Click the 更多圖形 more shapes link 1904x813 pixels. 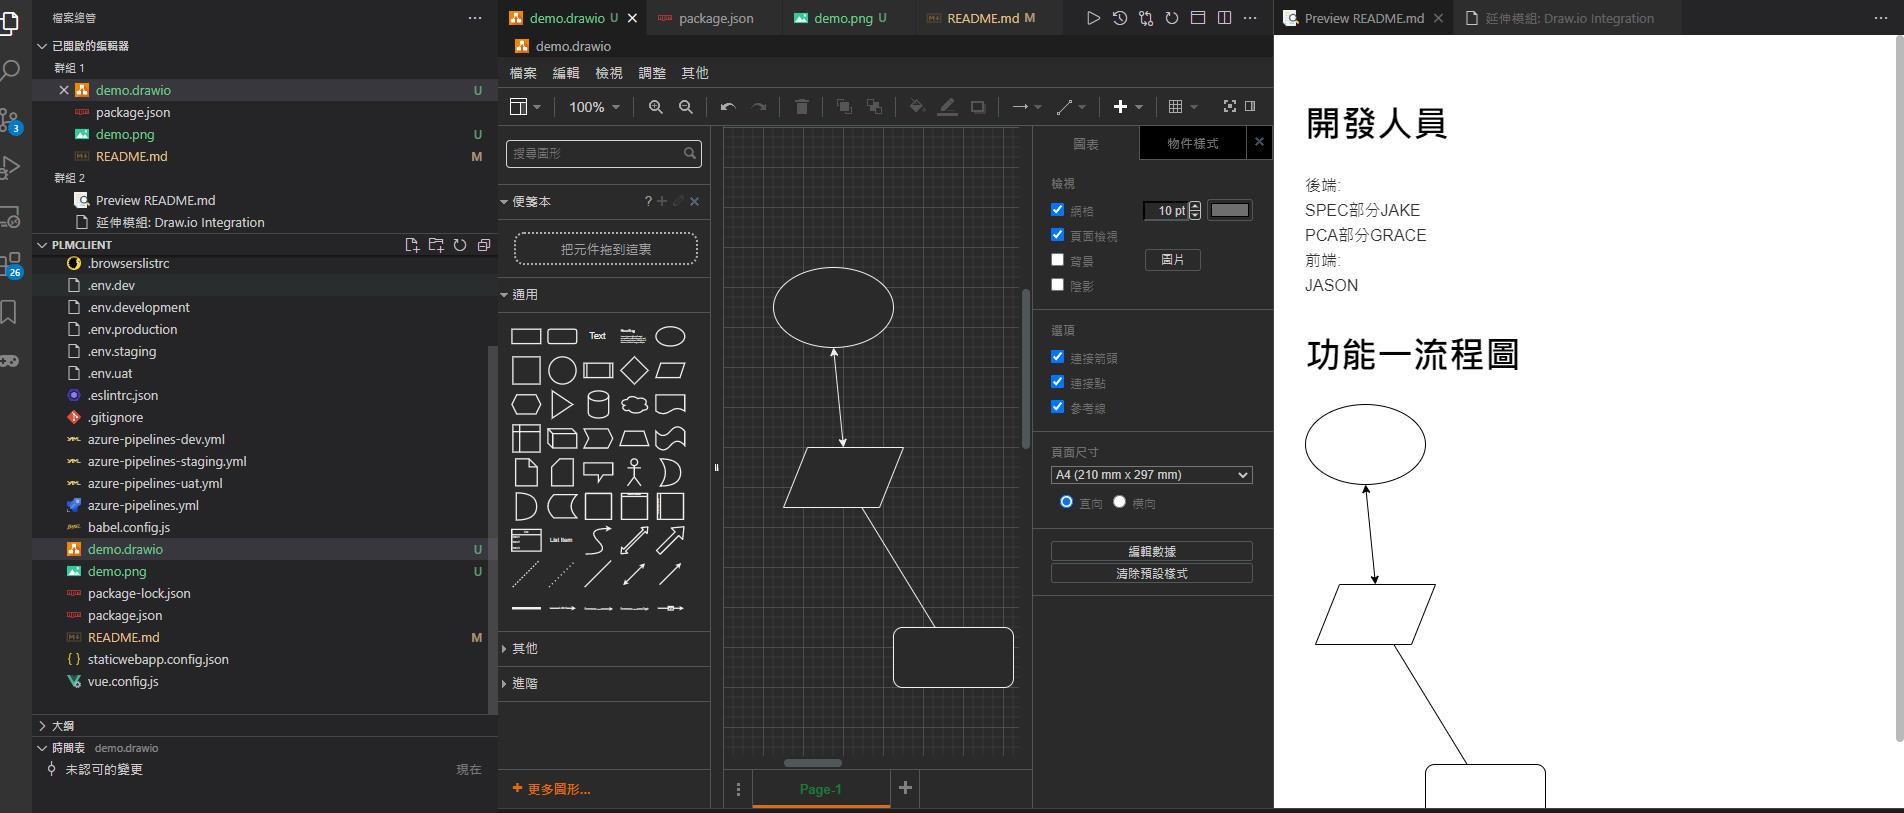551,789
